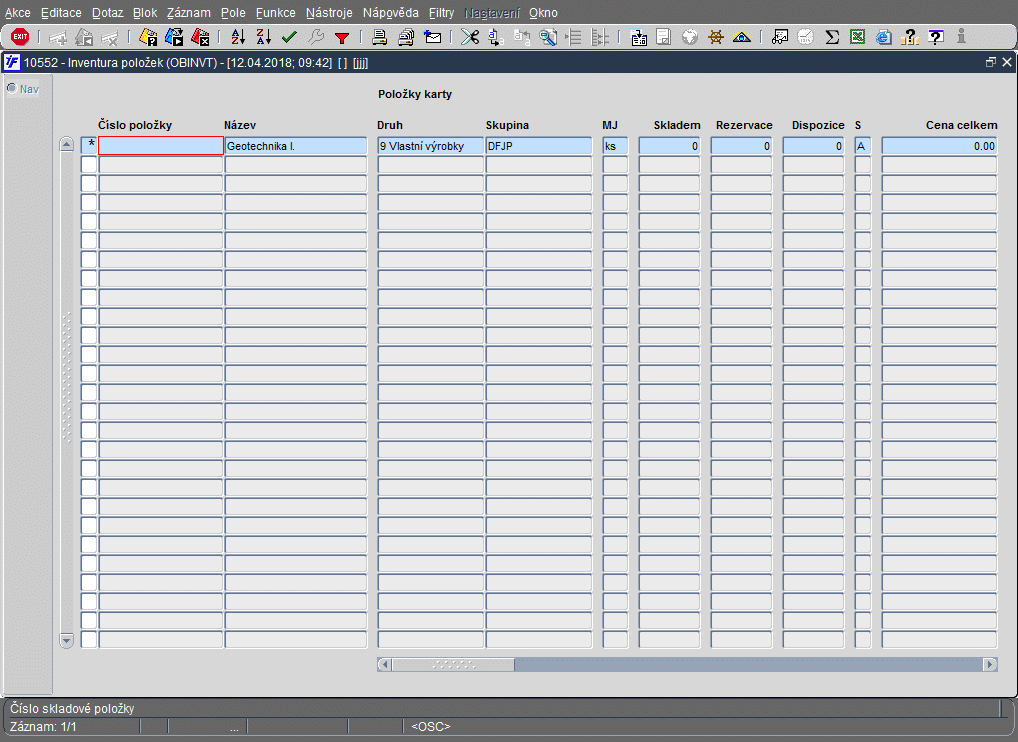Viewport: 1018px width, 742px height.
Task: Click the red funnel filter icon
Action: click(341, 38)
